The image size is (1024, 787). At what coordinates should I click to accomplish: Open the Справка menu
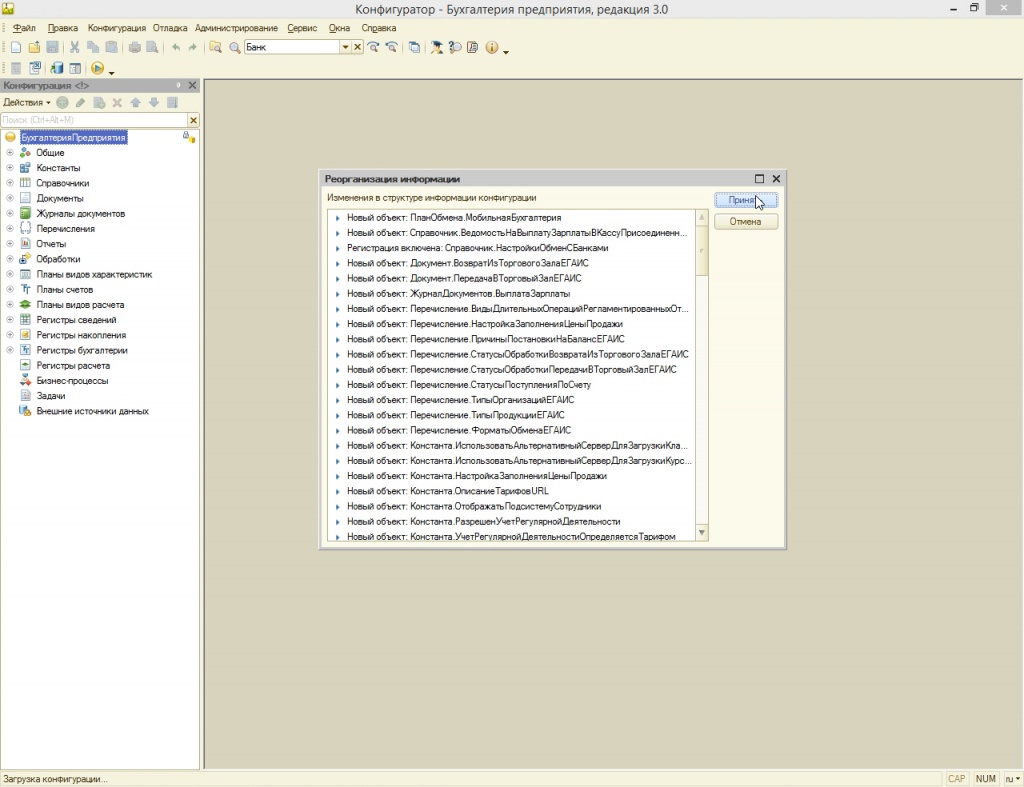[379, 28]
